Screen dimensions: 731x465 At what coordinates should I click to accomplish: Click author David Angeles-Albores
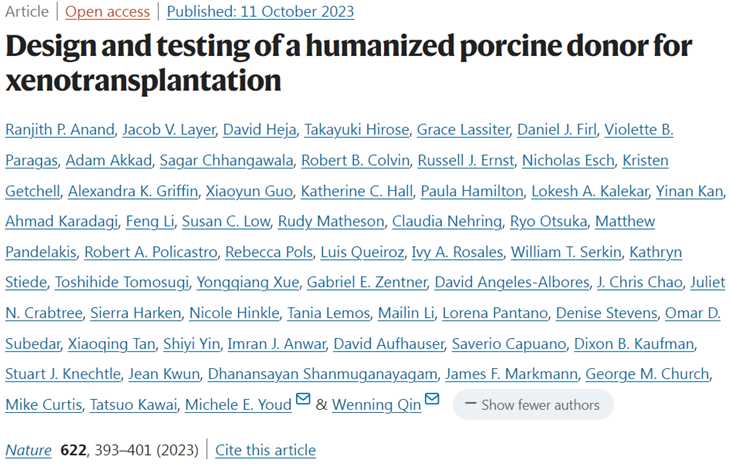point(512,282)
